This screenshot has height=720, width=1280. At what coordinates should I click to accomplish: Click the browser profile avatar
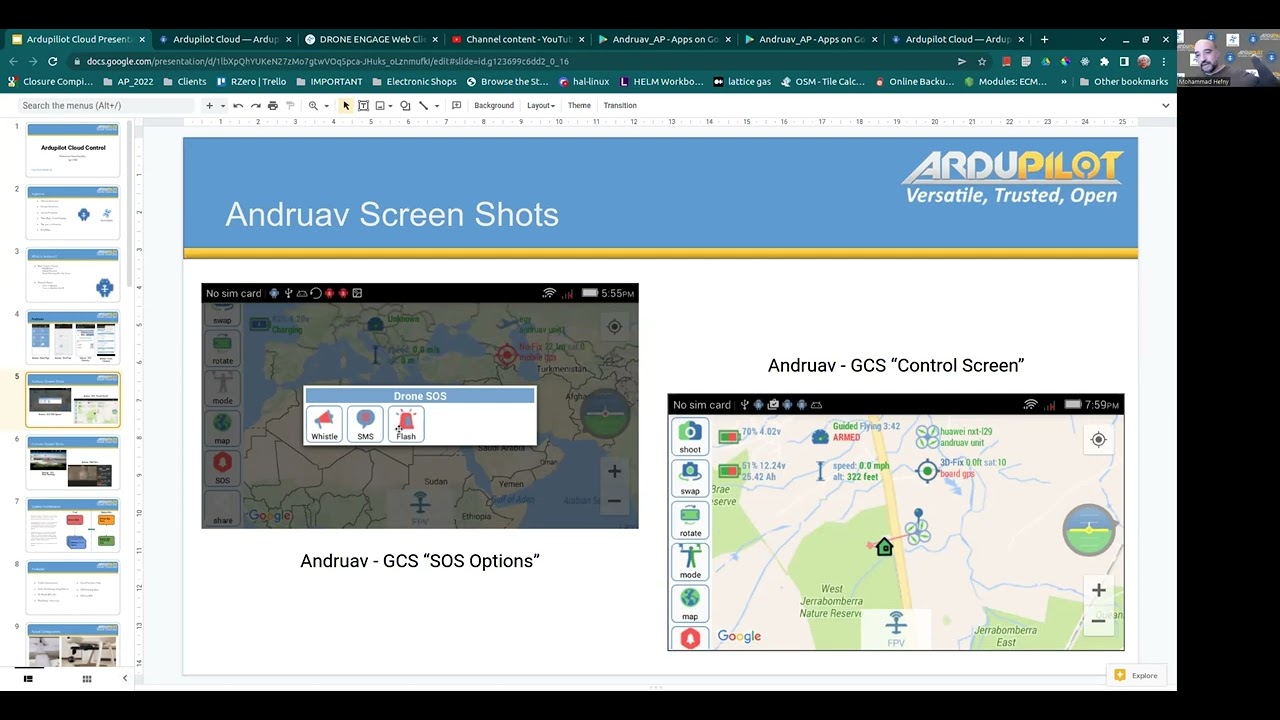pyautogui.click(x=1144, y=61)
